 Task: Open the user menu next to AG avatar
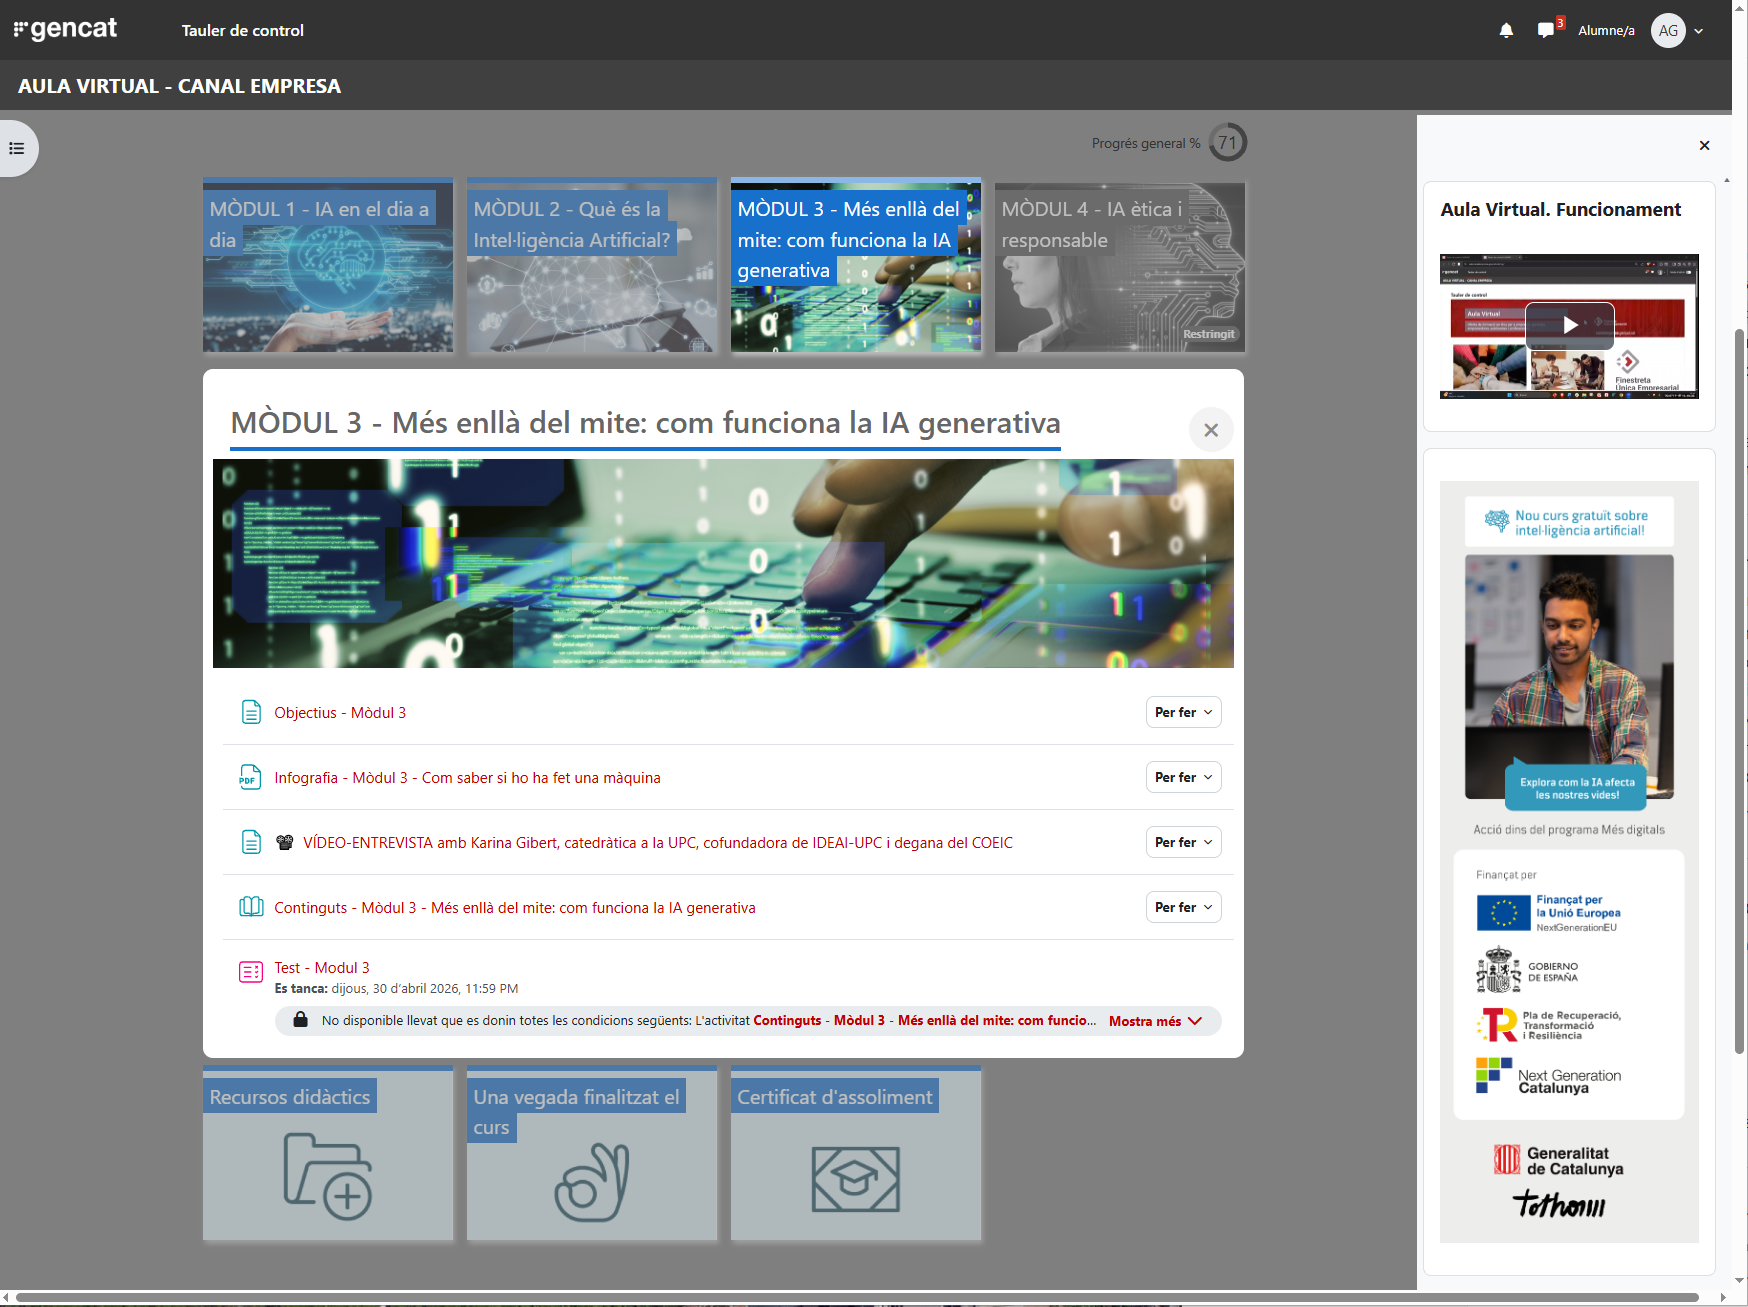(x=1698, y=31)
